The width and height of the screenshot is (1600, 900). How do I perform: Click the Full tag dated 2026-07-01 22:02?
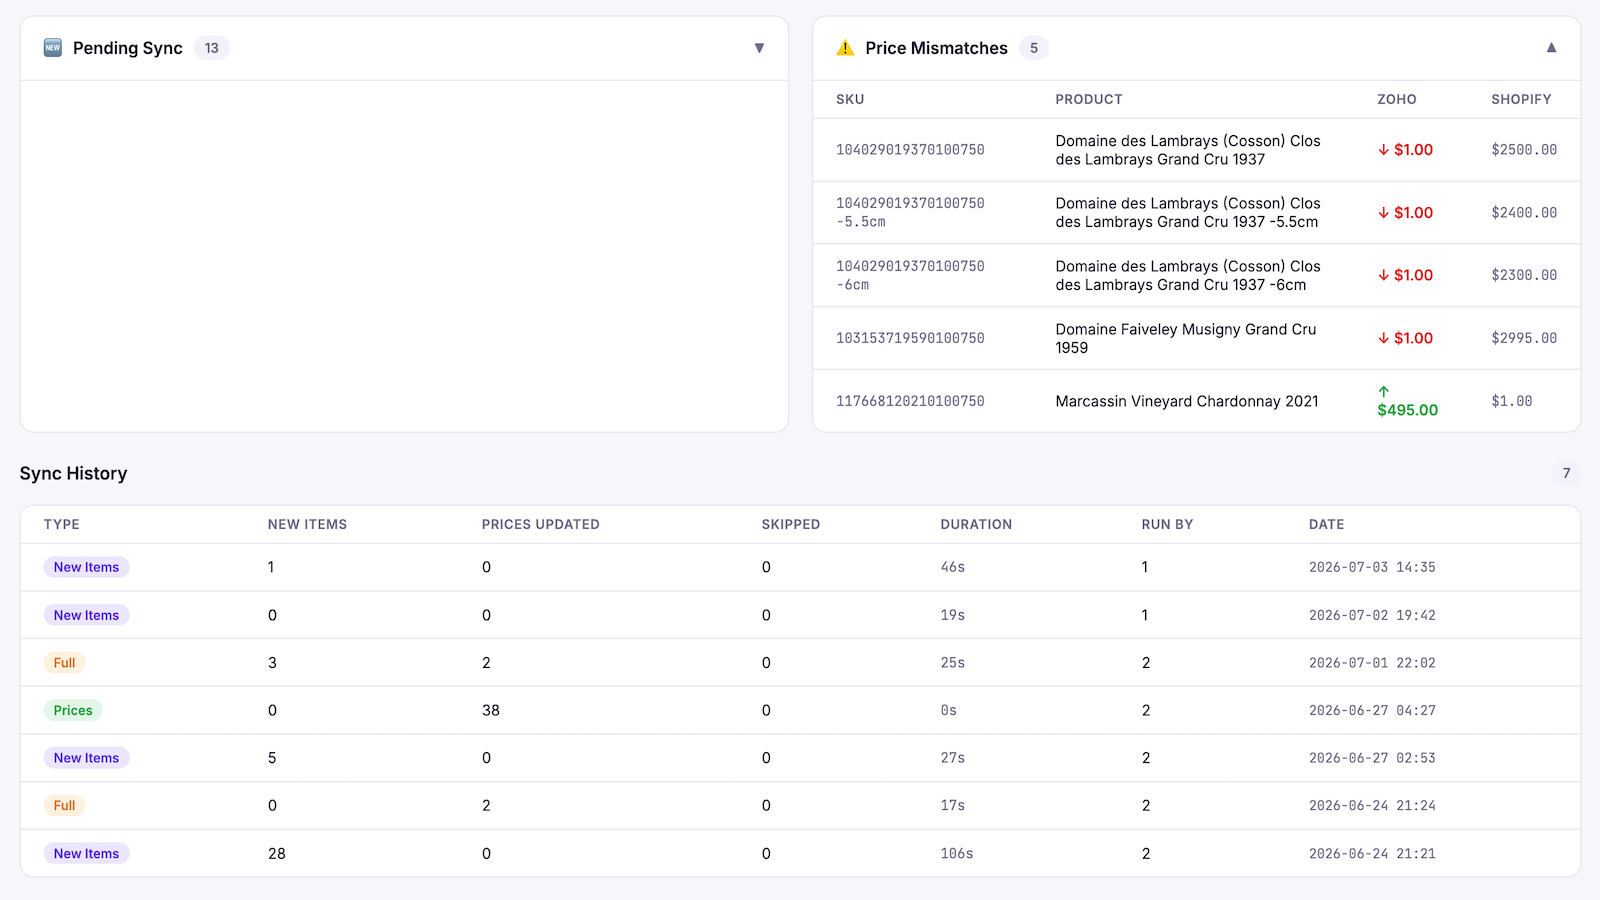[65, 663]
